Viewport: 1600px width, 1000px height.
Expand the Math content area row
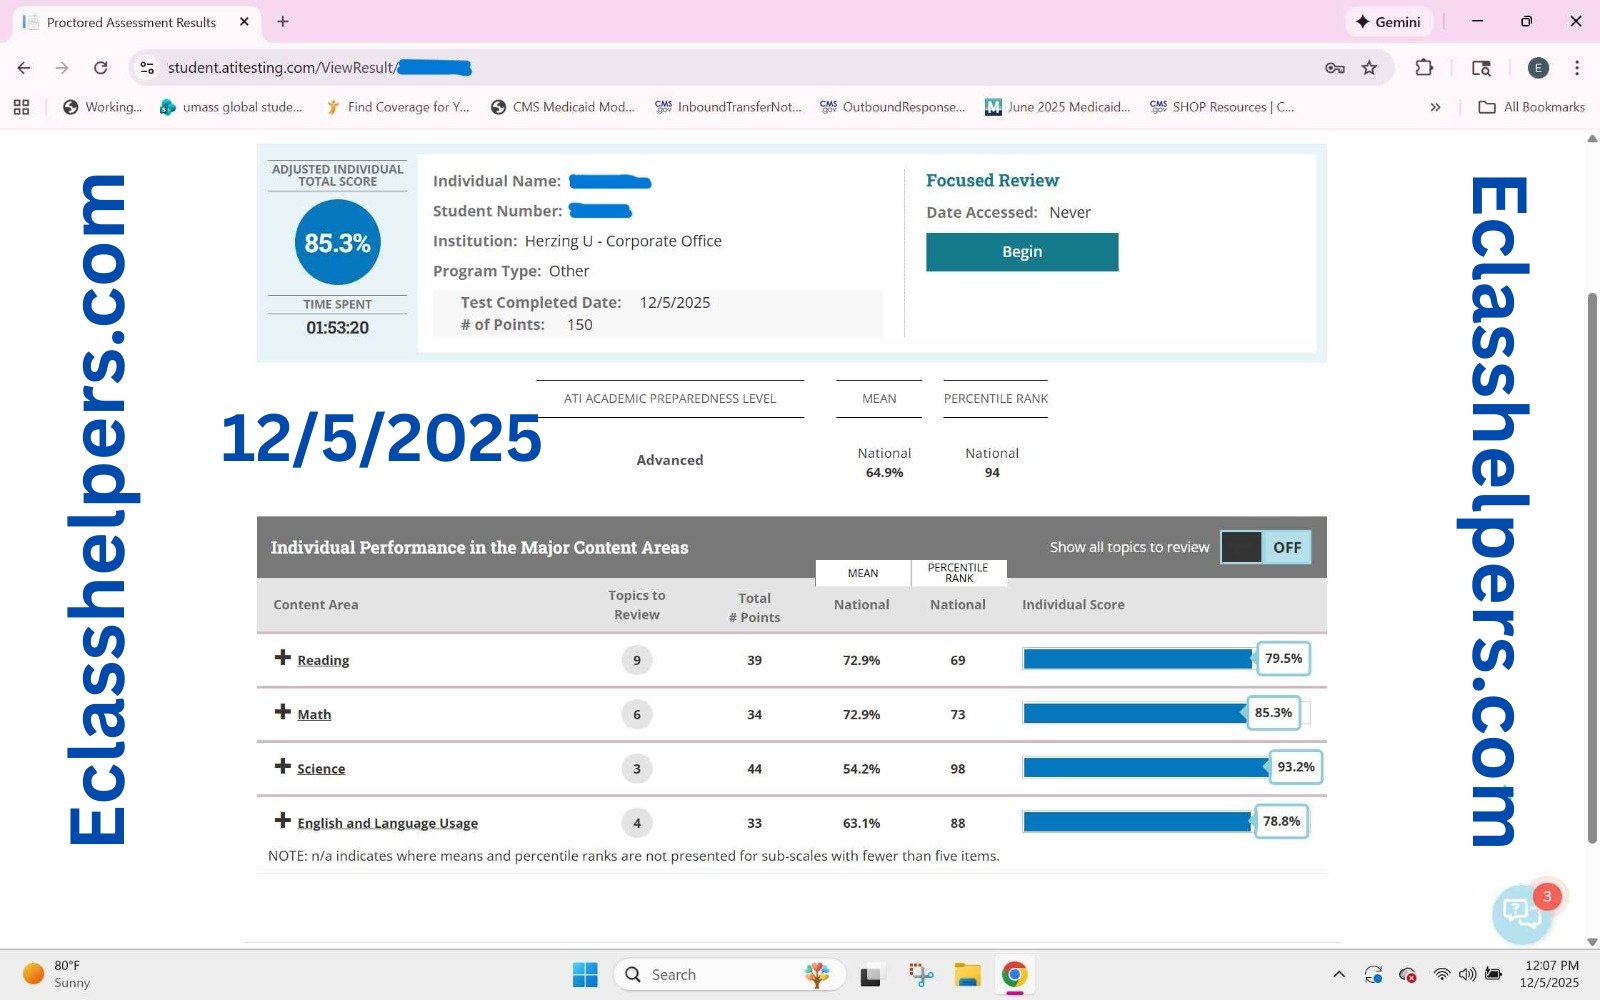(283, 712)
